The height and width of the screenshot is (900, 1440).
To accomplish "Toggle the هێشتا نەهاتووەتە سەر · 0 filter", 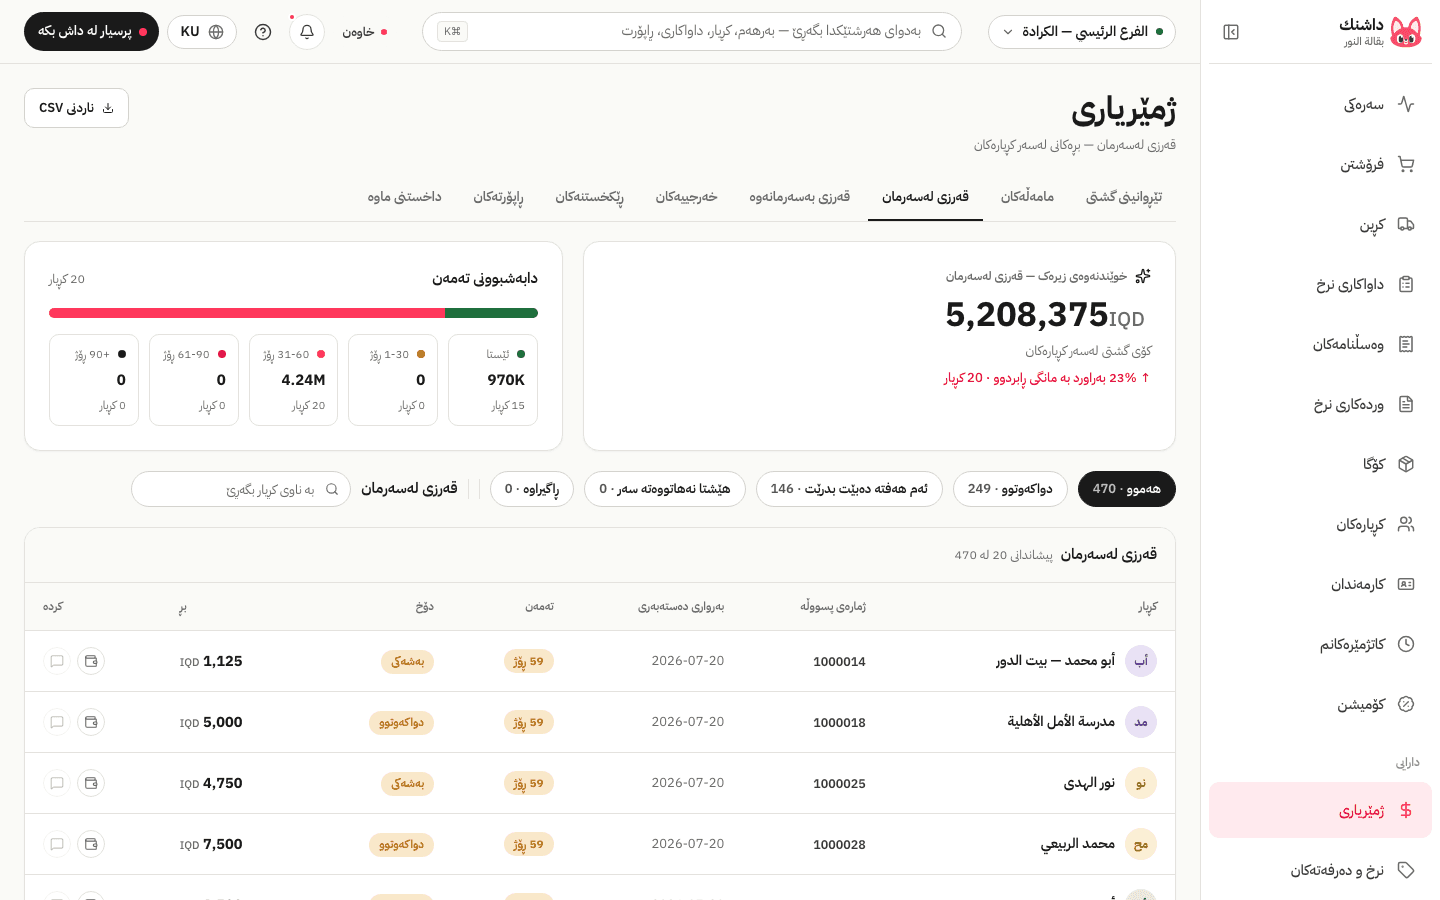I will 665,489.
